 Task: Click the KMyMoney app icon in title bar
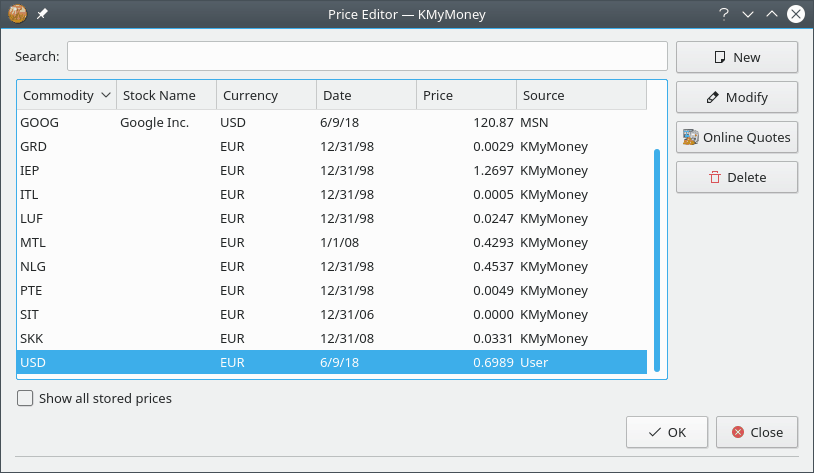tap(17, 14)
